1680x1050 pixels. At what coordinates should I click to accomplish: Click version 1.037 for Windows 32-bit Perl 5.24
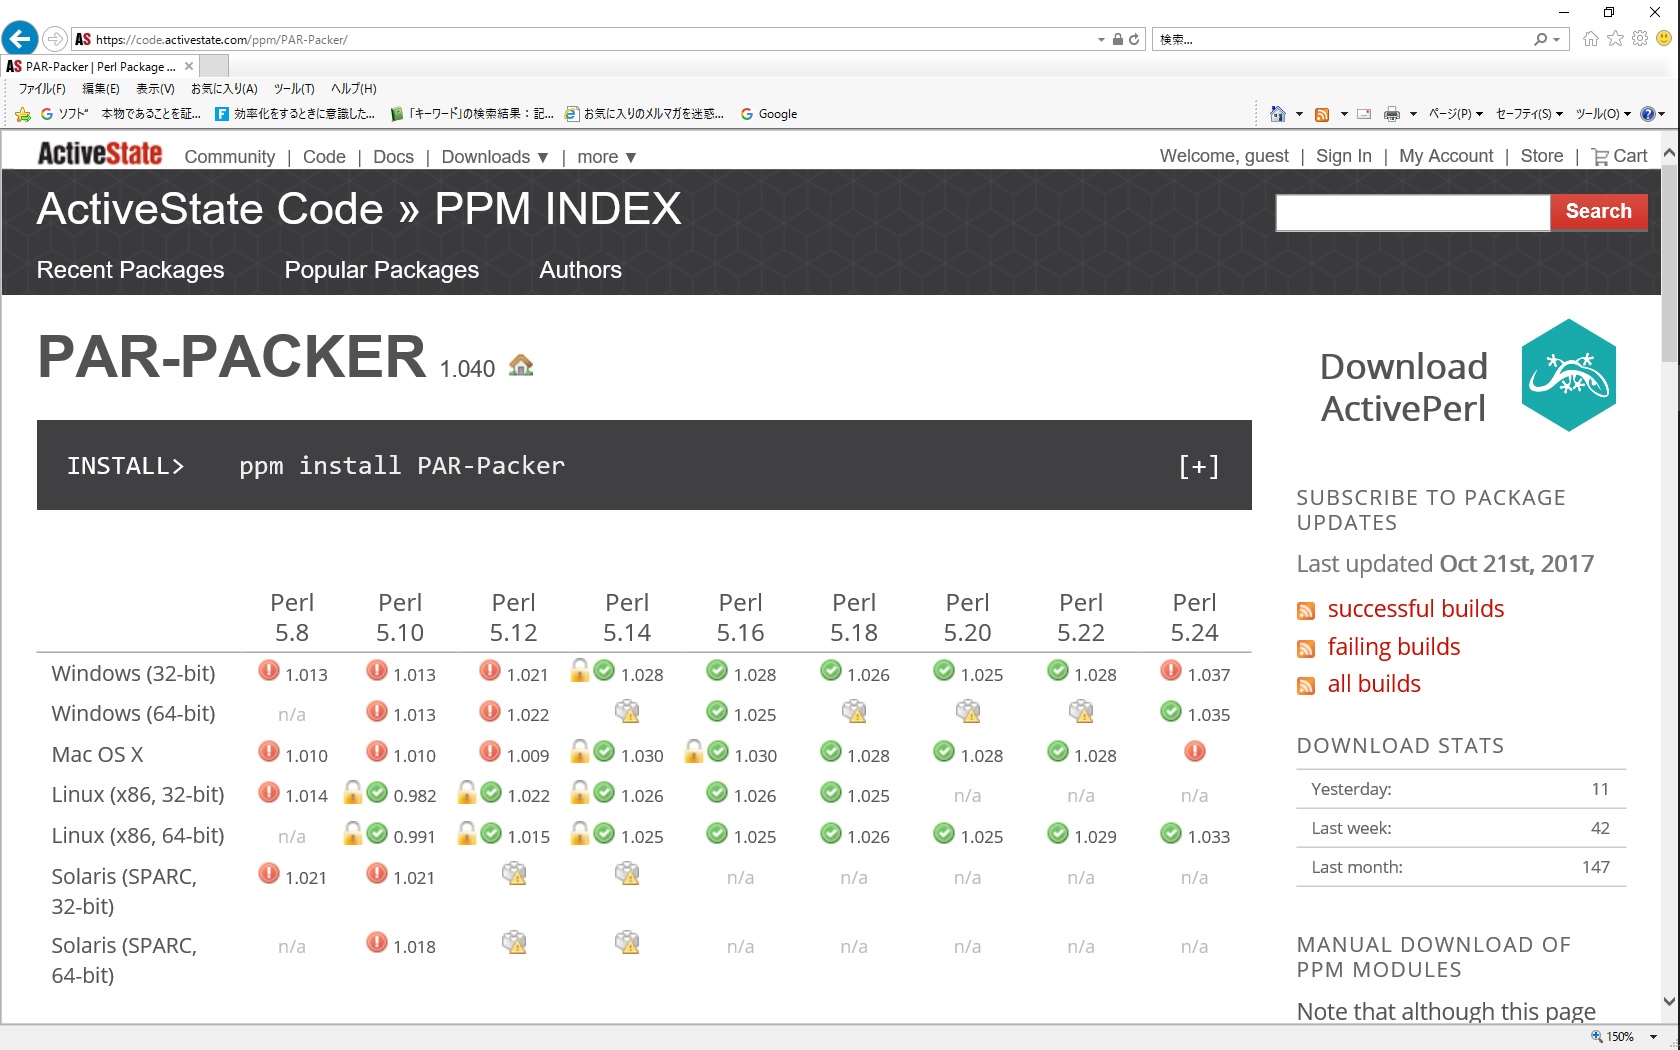(x=1208, y=675)
